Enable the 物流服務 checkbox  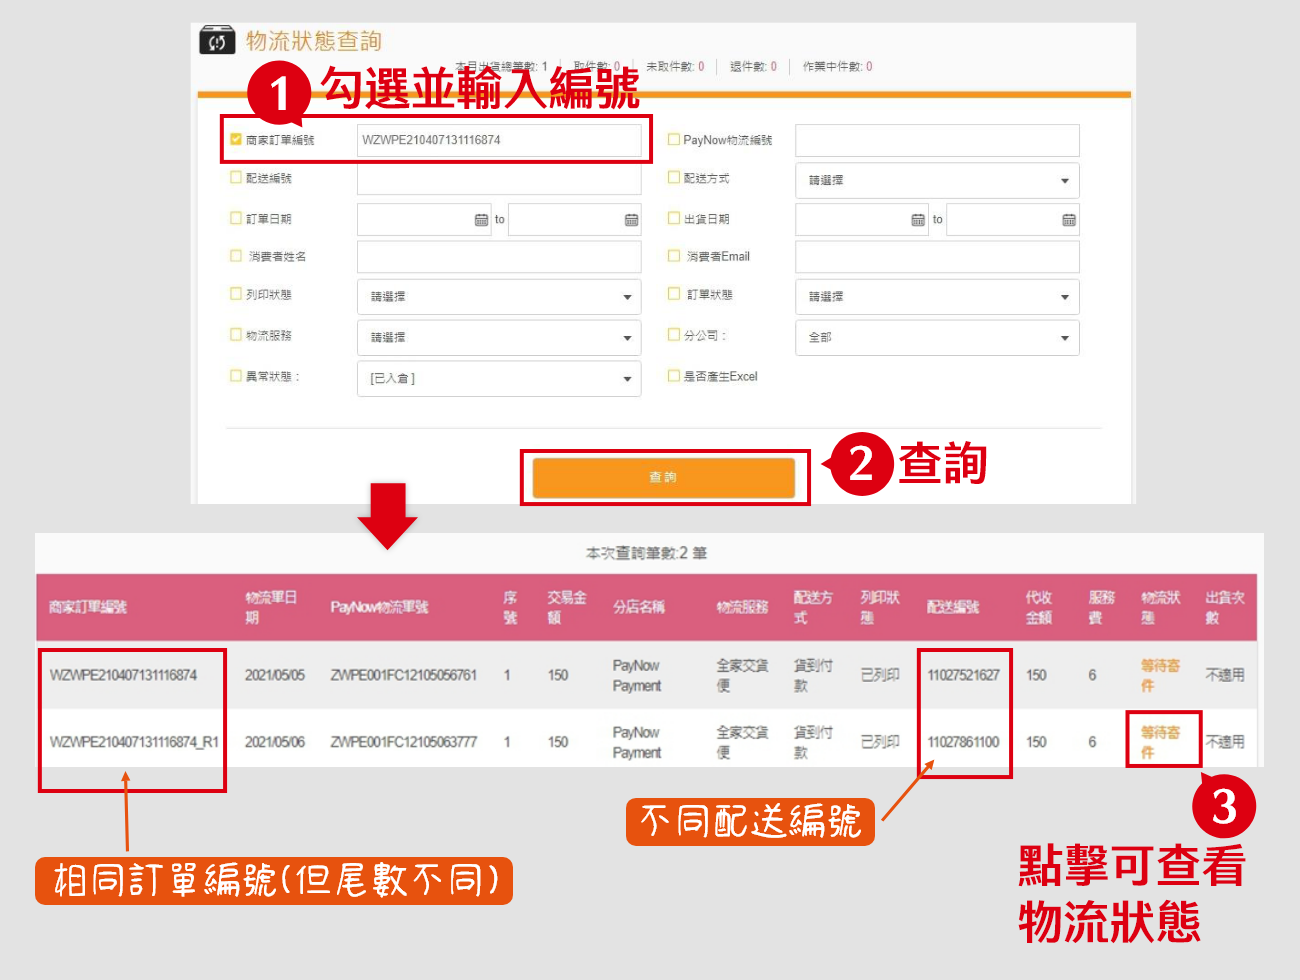pos(236,335)
